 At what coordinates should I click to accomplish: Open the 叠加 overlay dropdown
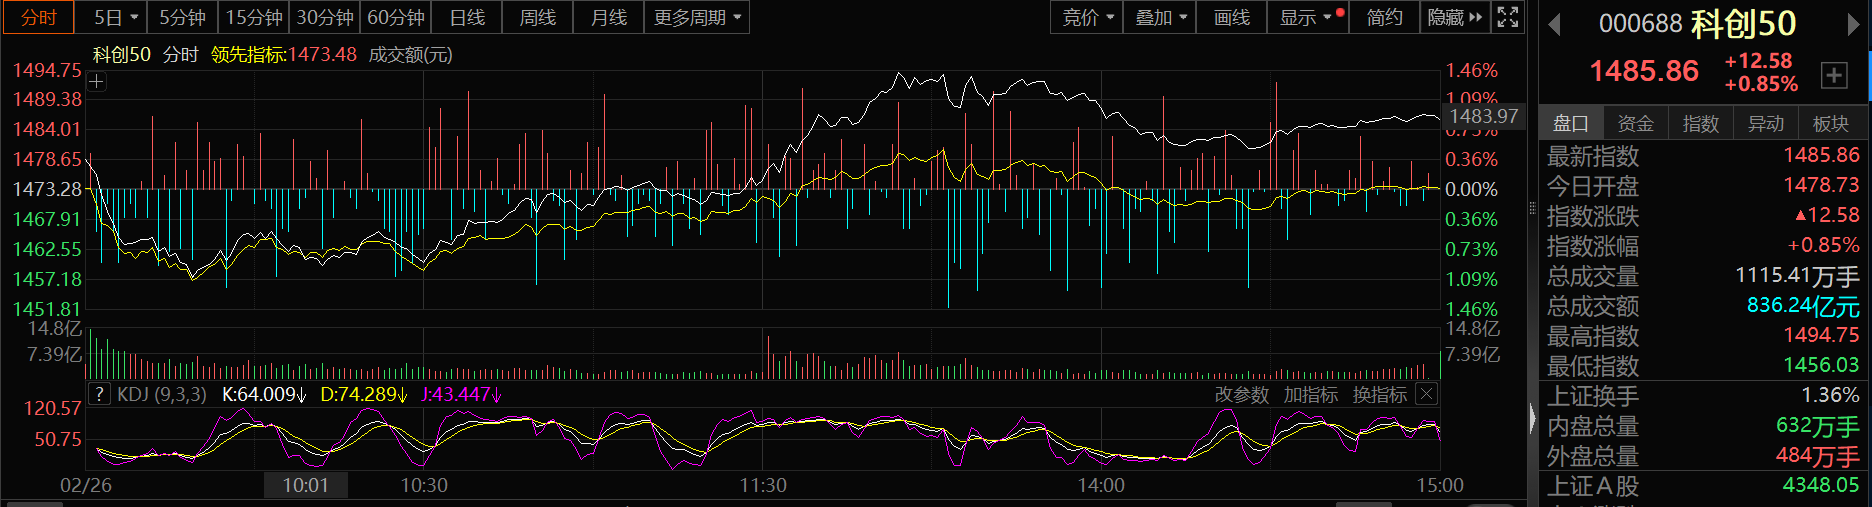(1160, 17)
